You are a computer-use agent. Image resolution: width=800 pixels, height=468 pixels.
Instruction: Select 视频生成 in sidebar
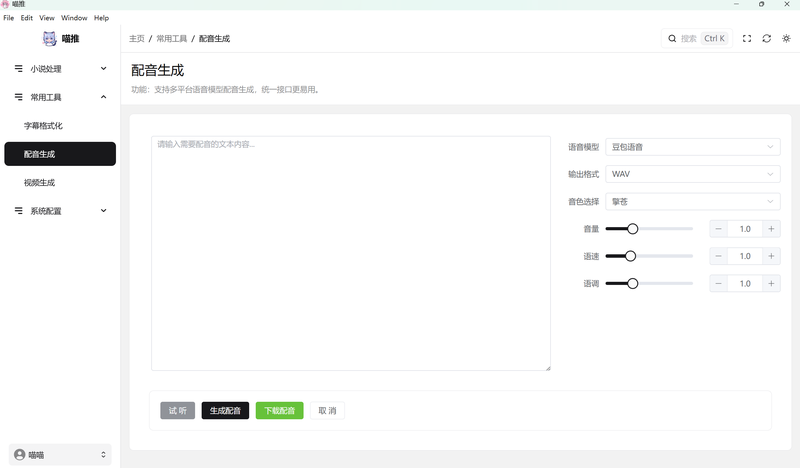60,183
